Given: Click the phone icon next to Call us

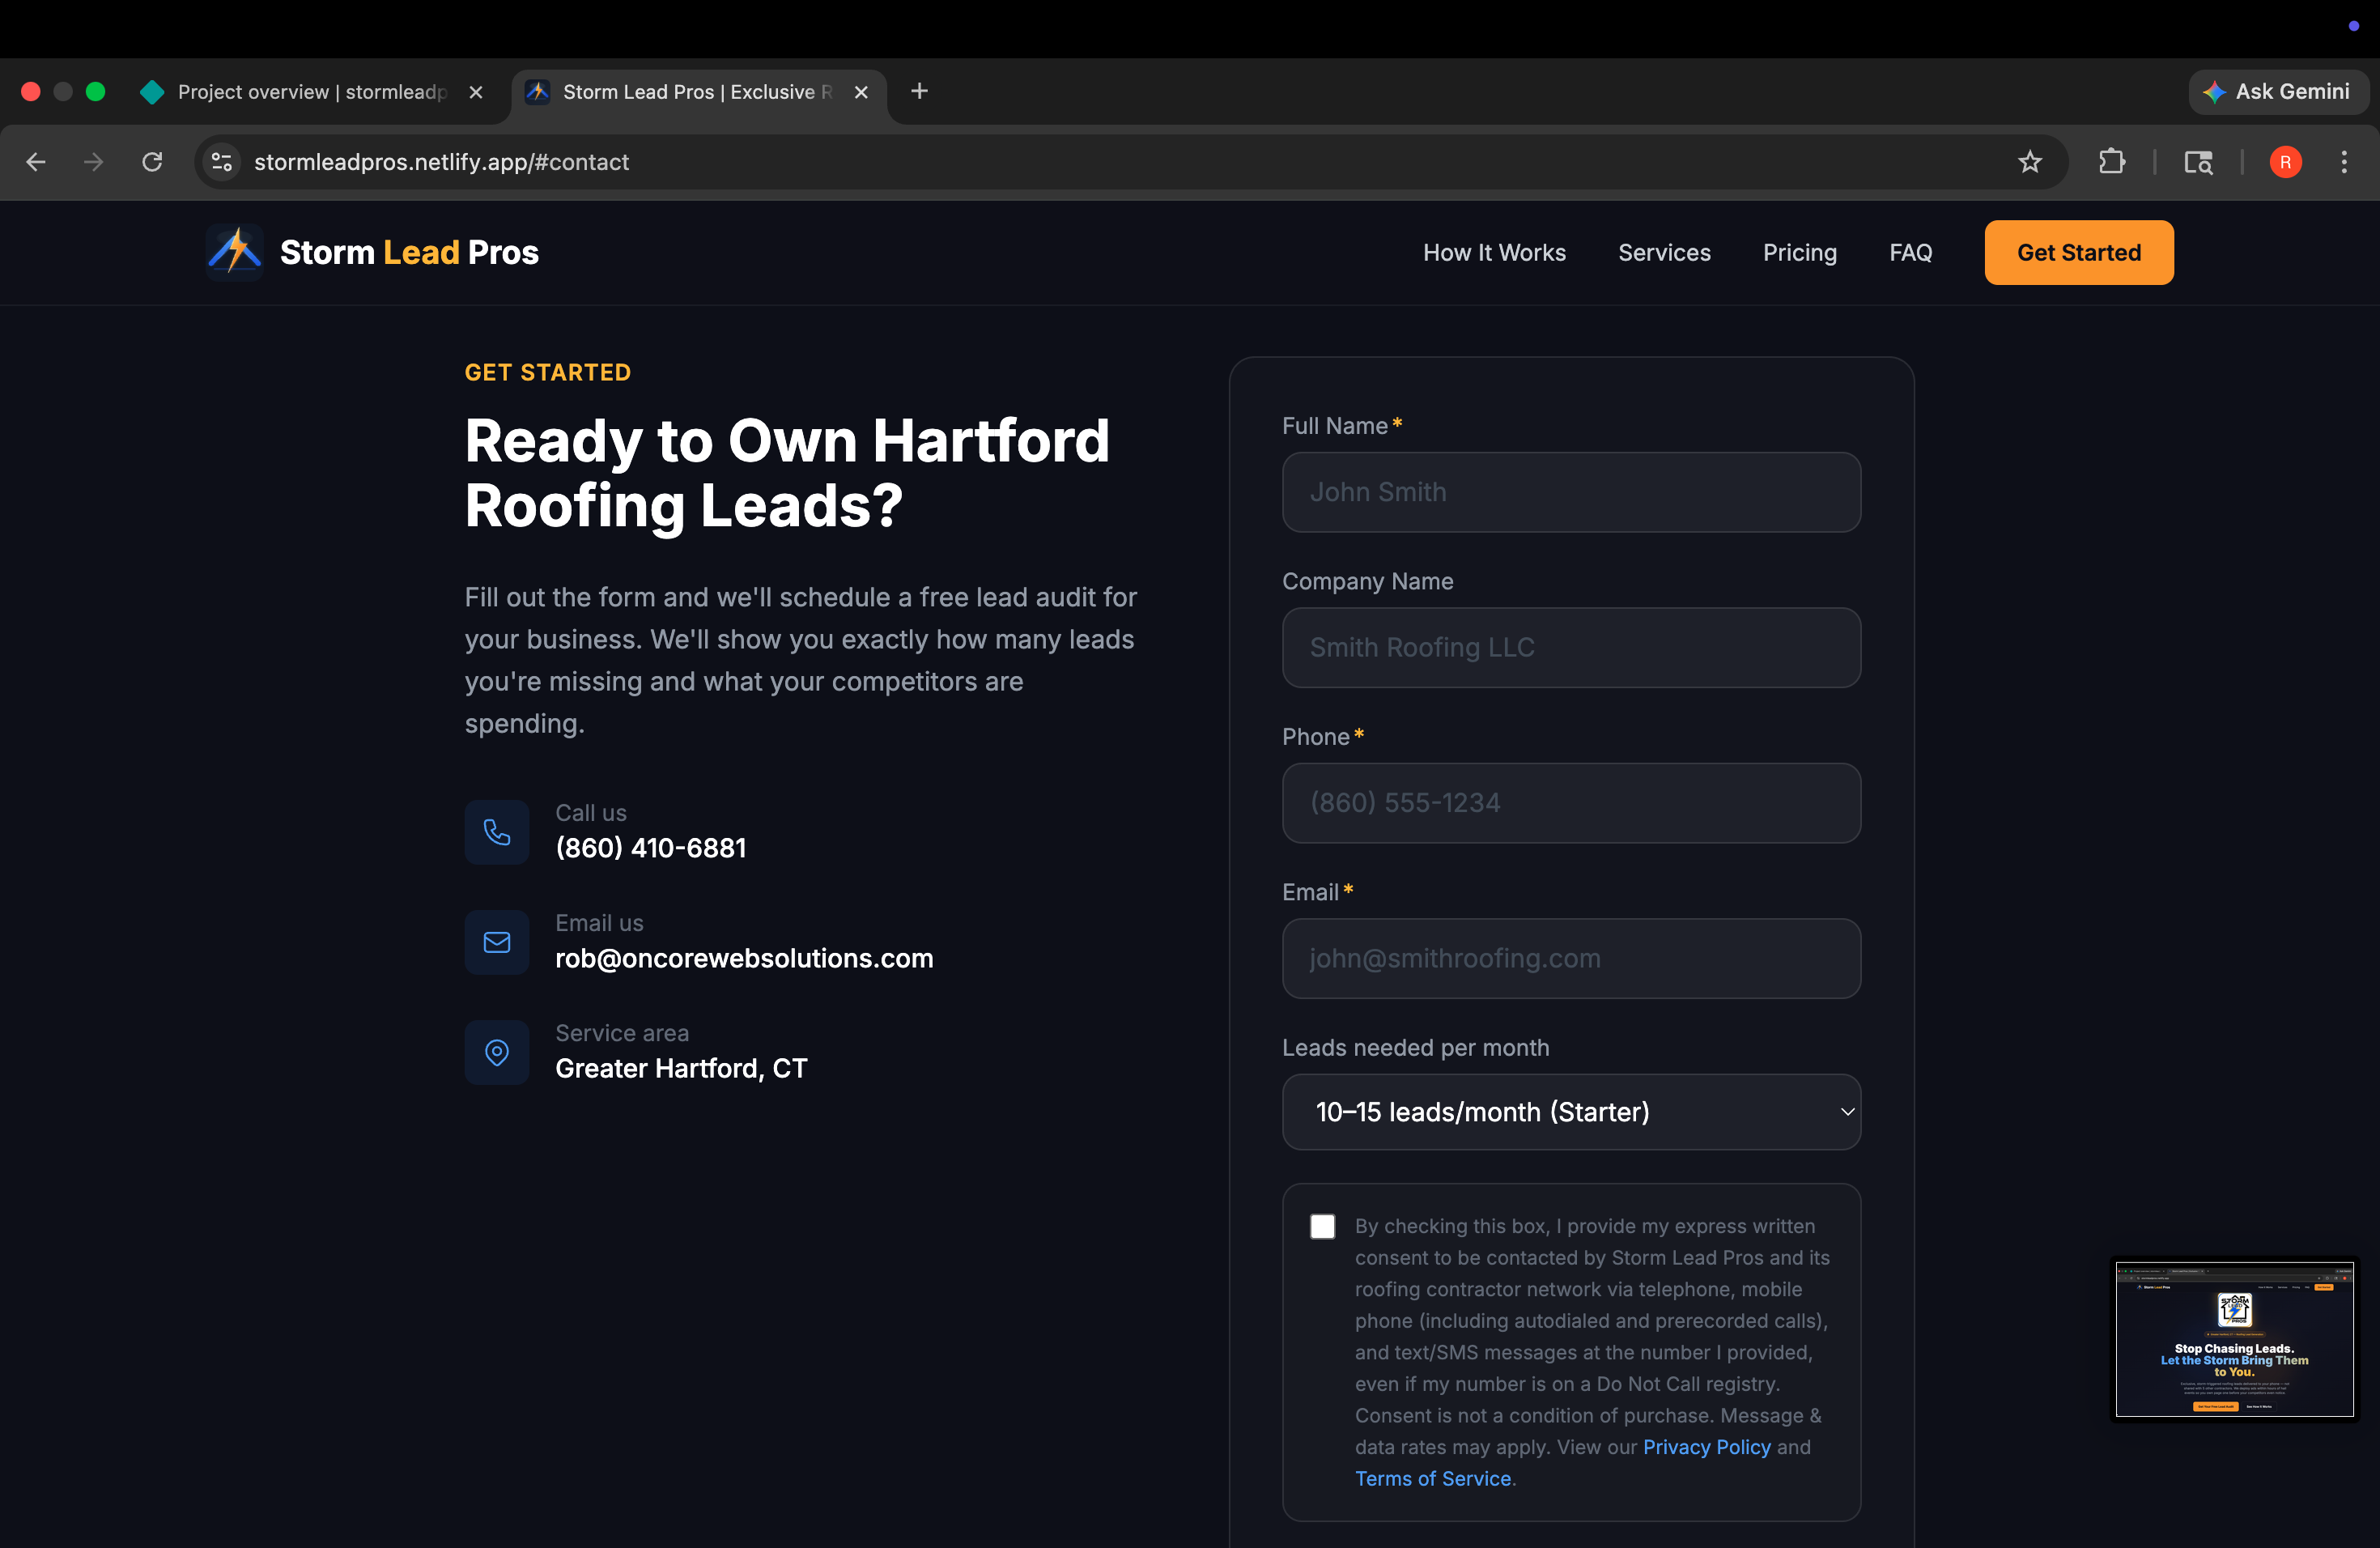Looking at the screenshot, I should coord(497,832).
